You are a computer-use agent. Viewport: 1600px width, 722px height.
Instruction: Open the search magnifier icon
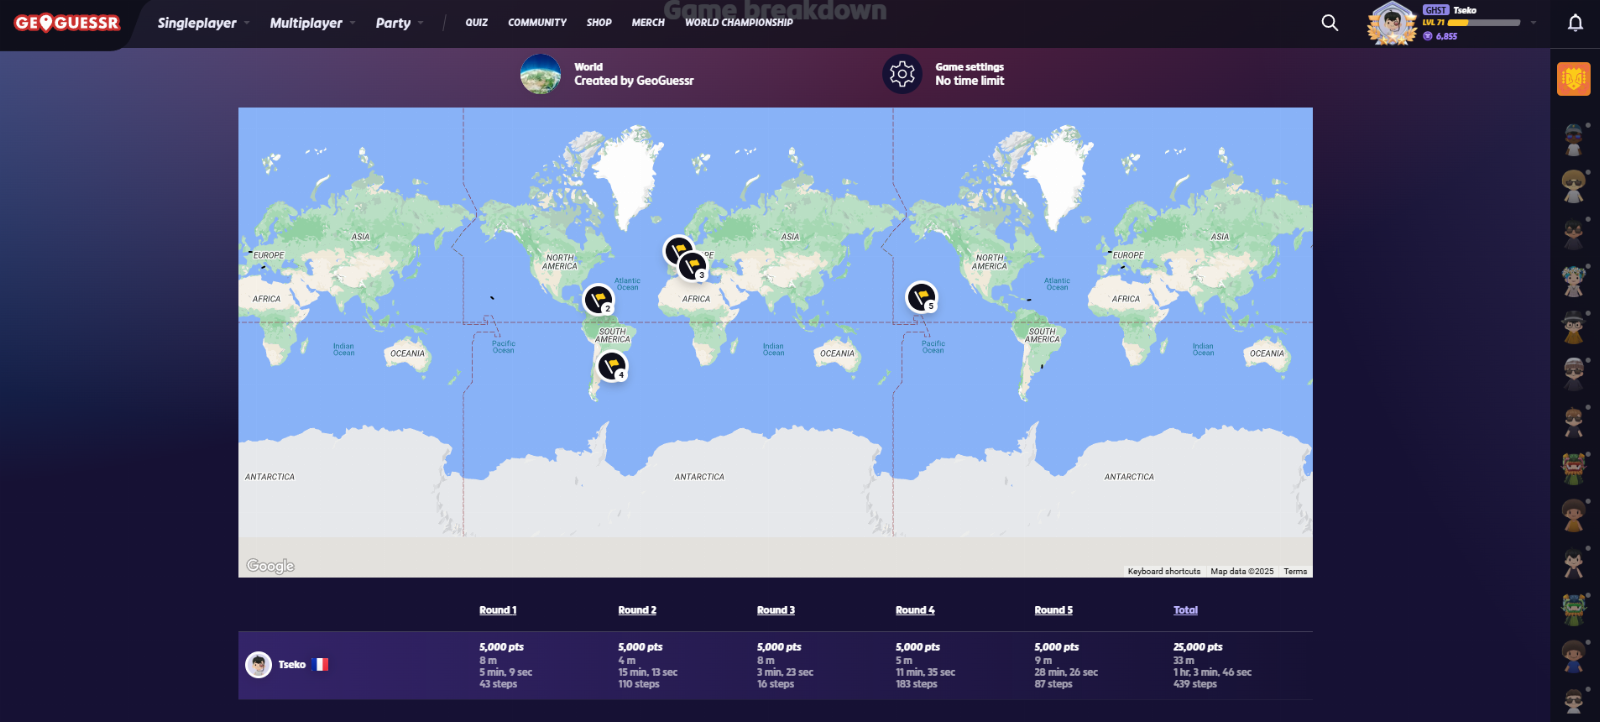tap(1329, 22)
